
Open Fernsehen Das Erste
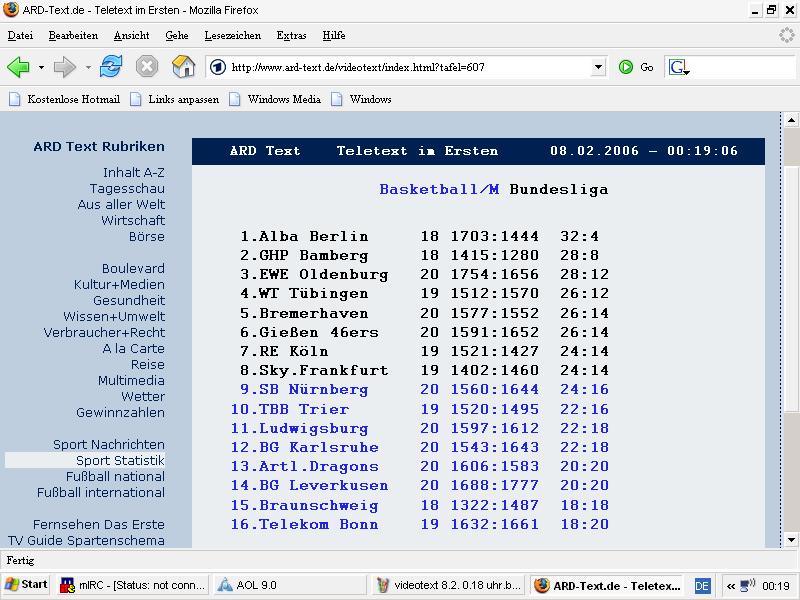click(99, 524)
